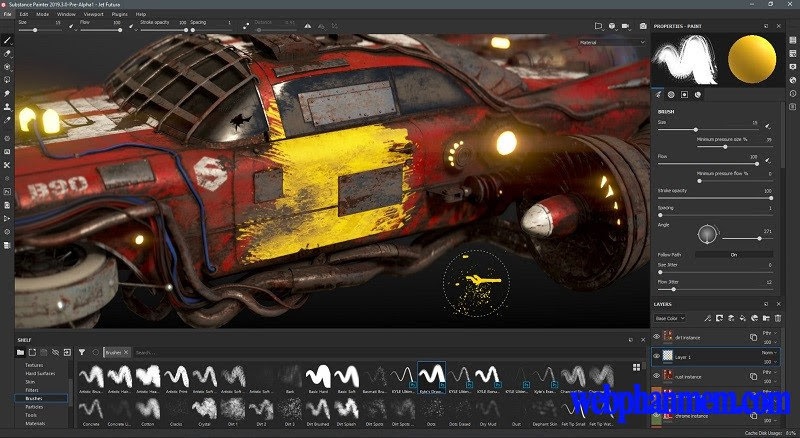Open the material tab icon in Properties
This screenshot has width=800, height=438.
697,94
